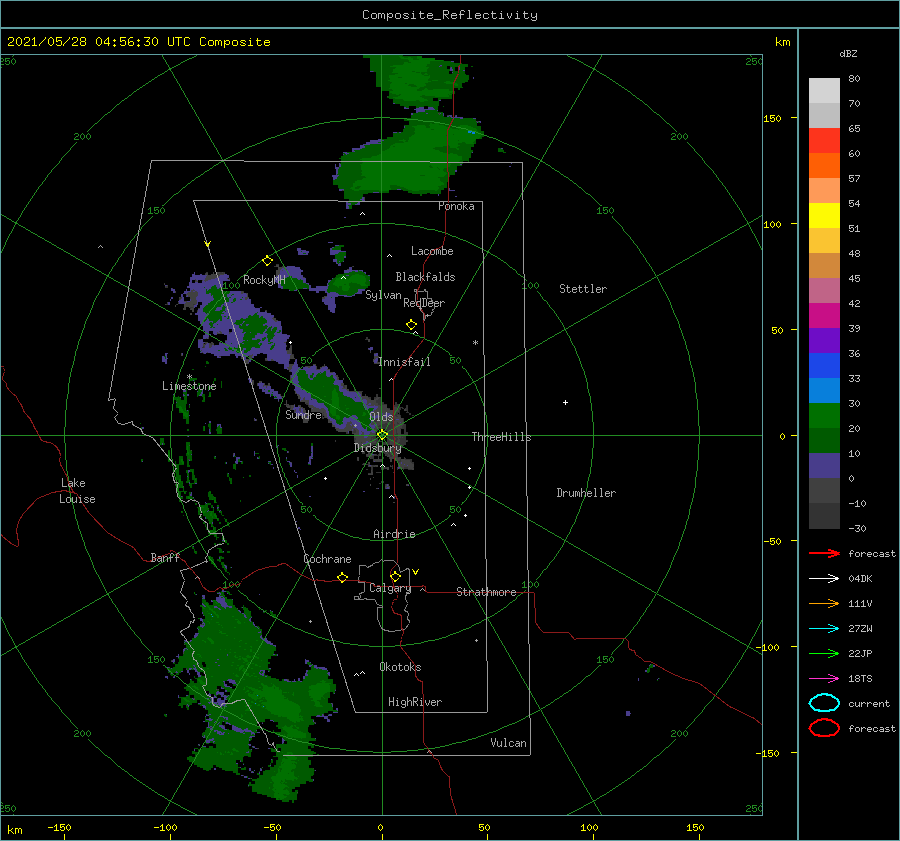
Task: Click the Cochrane label
Action: (327, 559)
